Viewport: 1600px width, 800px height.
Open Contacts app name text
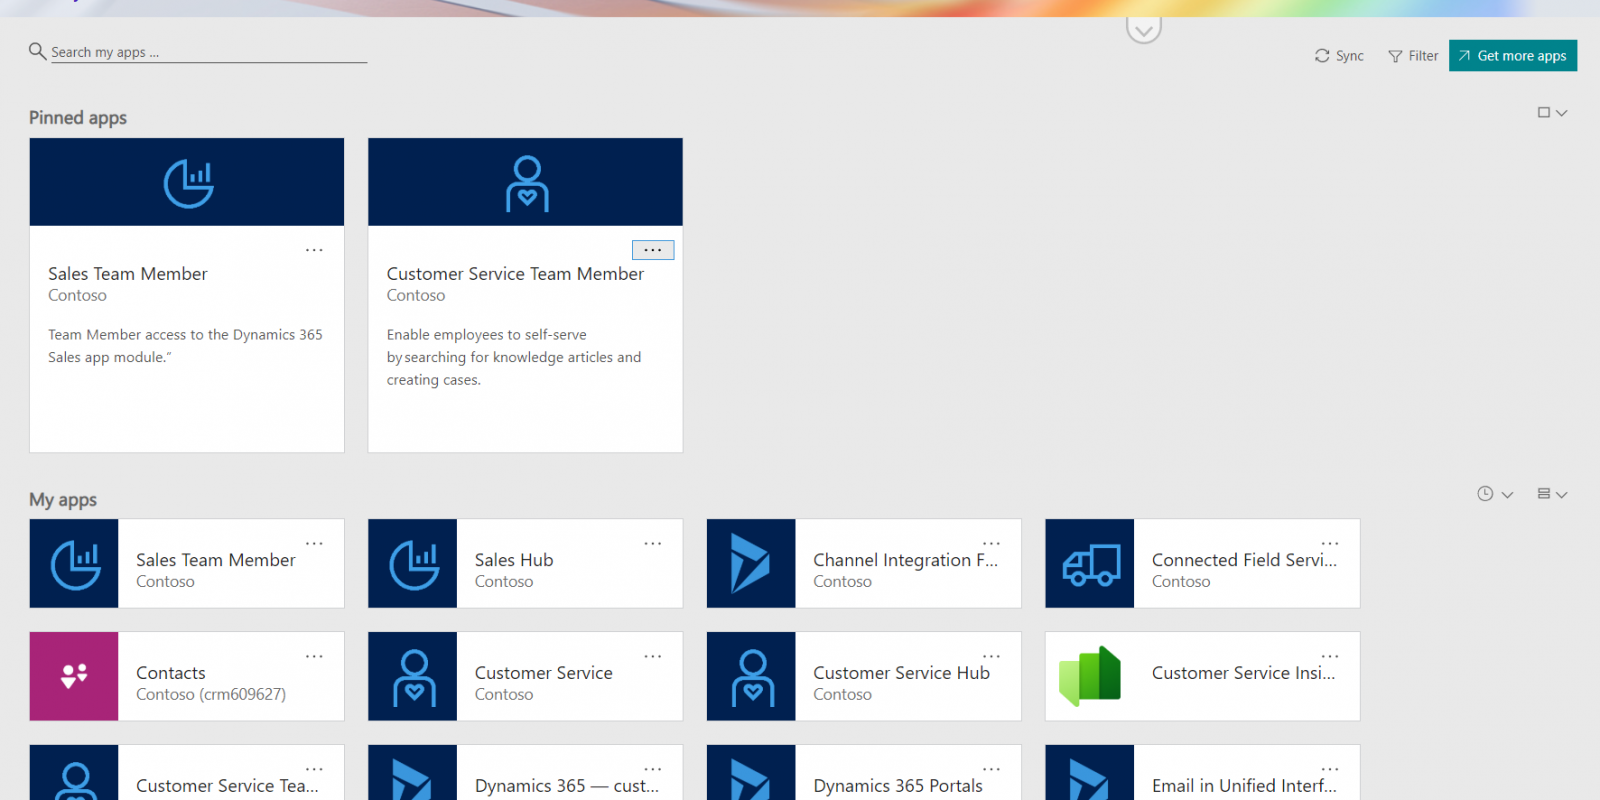tap(171, 673)
